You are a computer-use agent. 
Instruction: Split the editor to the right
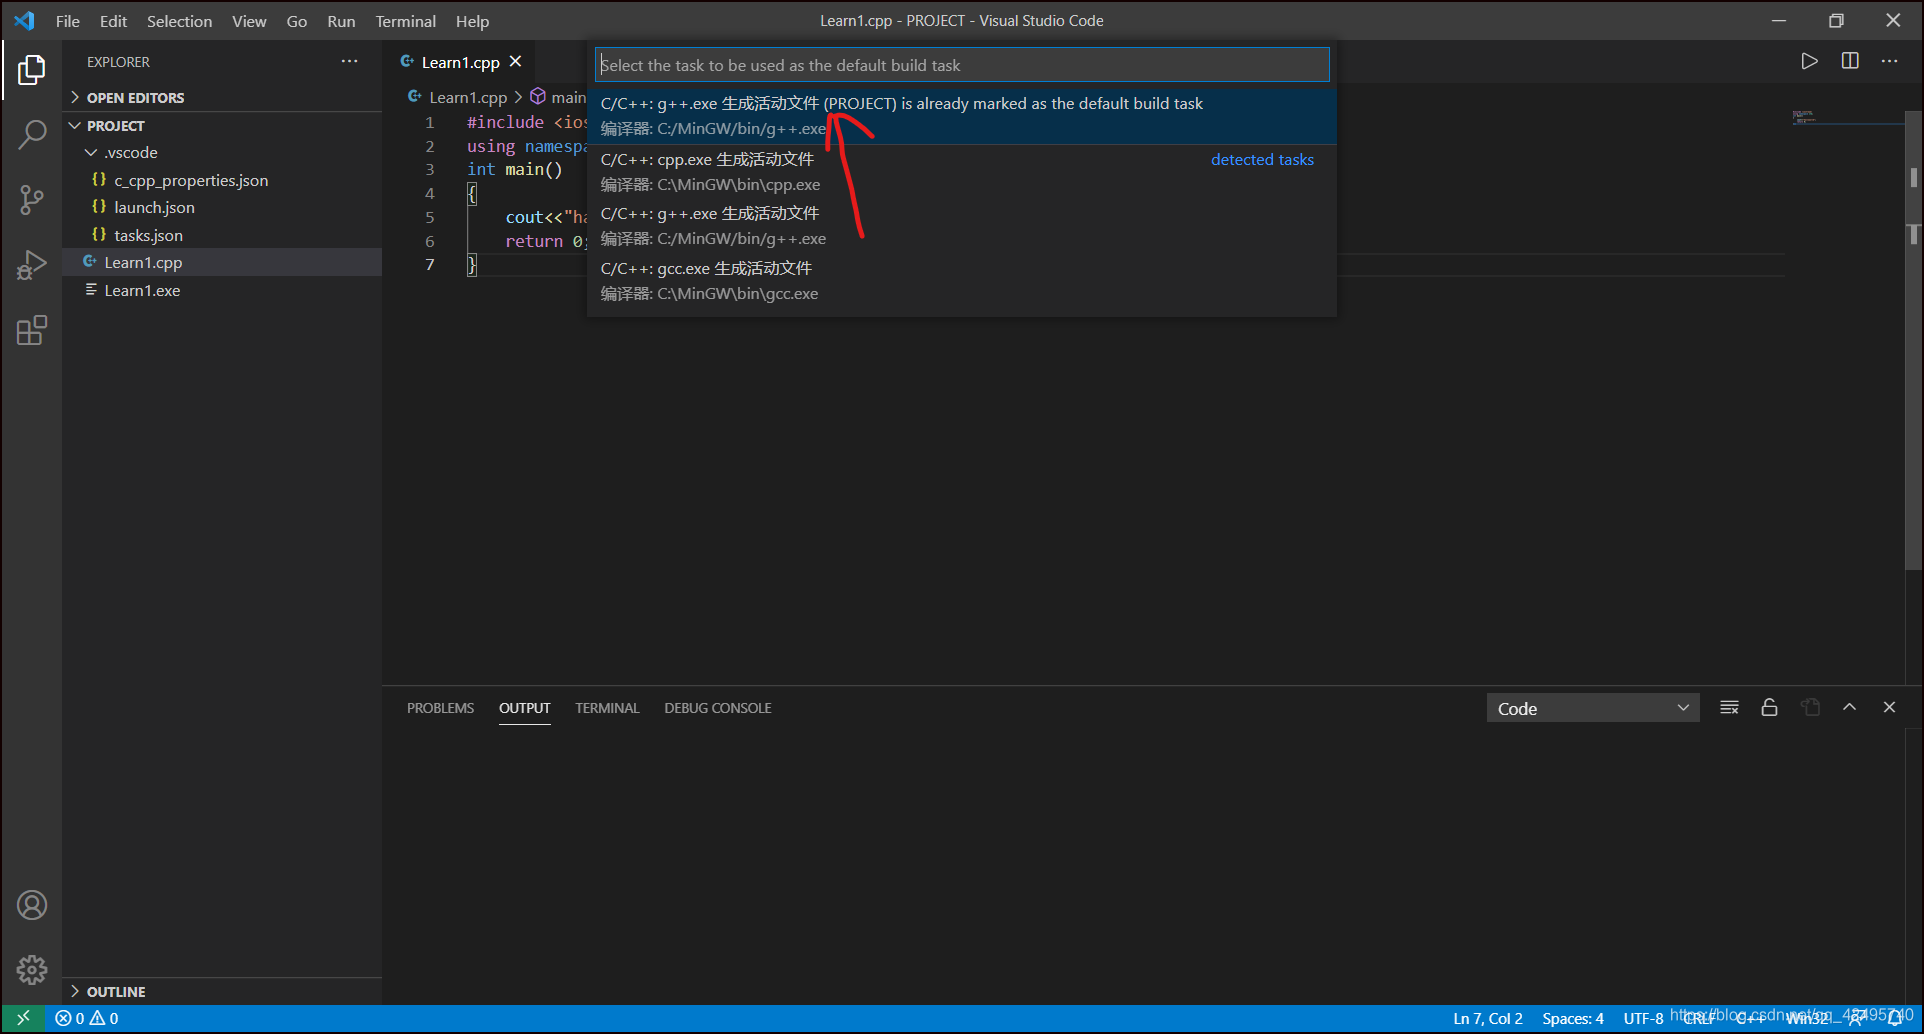tap(1850, 61)
